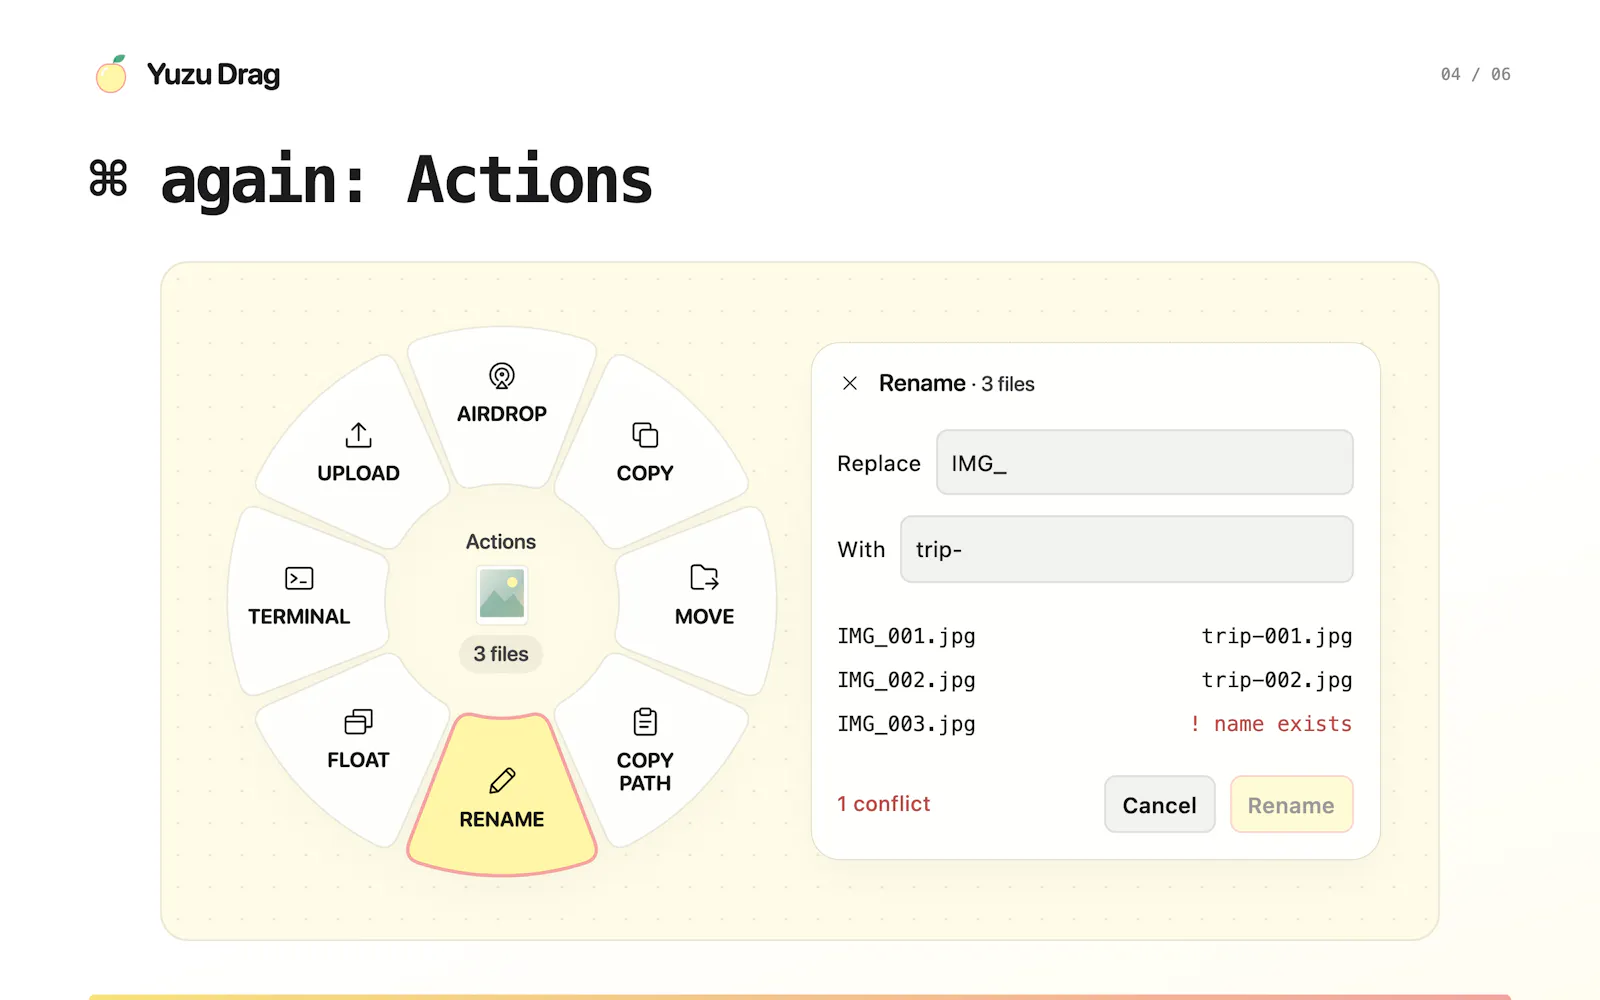Click the trip-001.jpg preview name
The image size is (1600, 1000).
pos(1277,636)
